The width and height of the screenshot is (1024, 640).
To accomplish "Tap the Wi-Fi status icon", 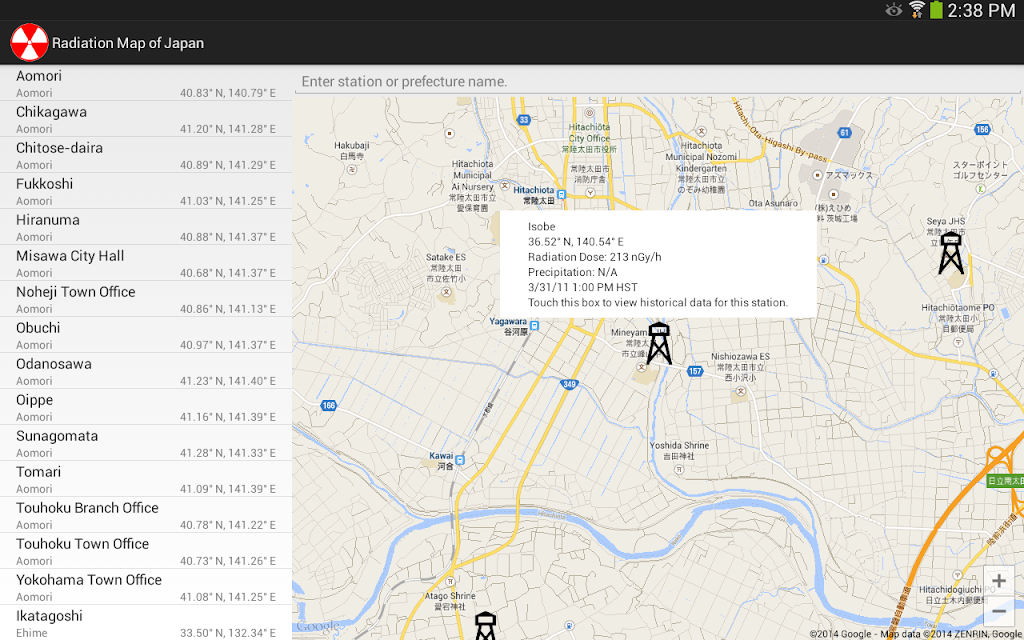I will [x=917, y=10].
